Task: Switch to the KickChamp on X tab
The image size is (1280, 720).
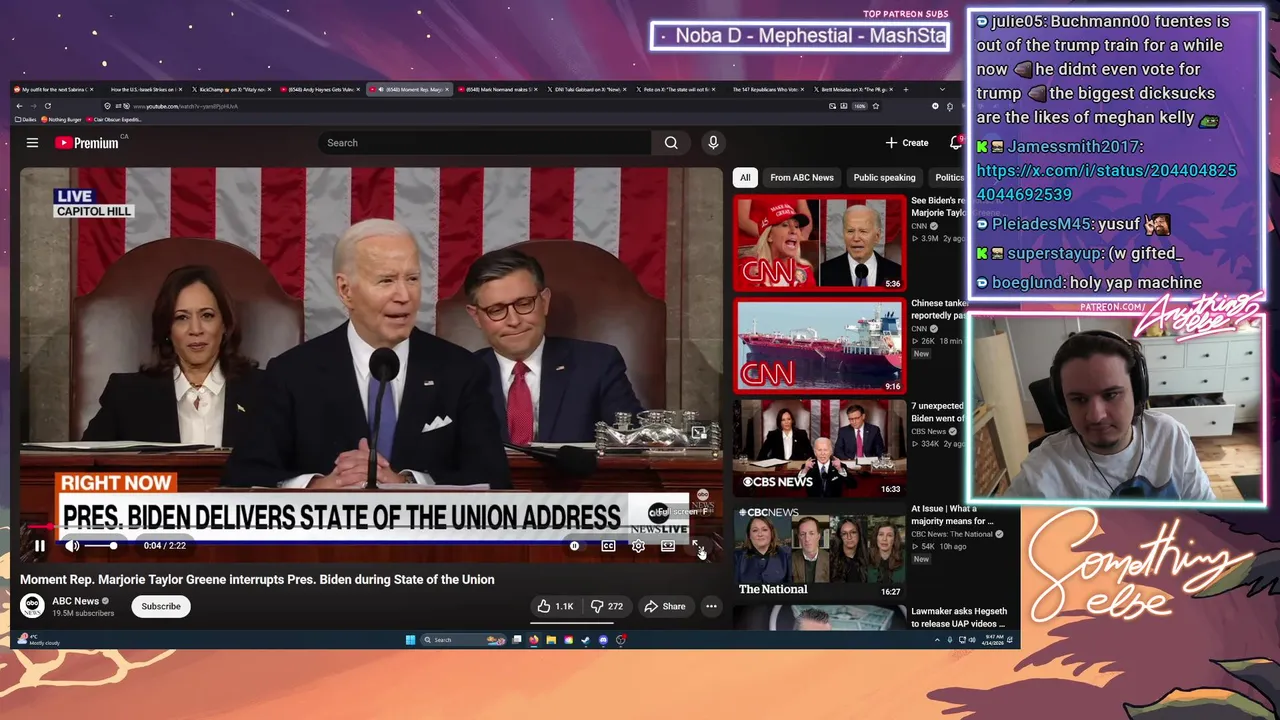Action: coord(234,89)
